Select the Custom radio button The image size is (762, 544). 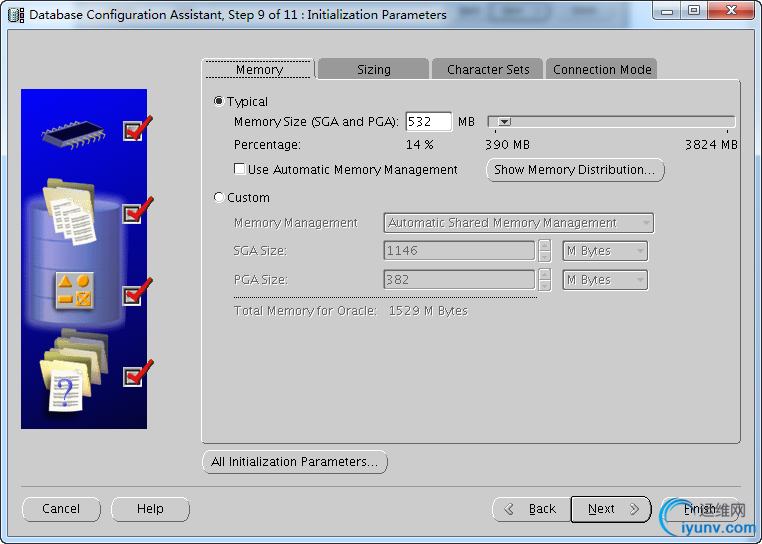click(219, 197)
